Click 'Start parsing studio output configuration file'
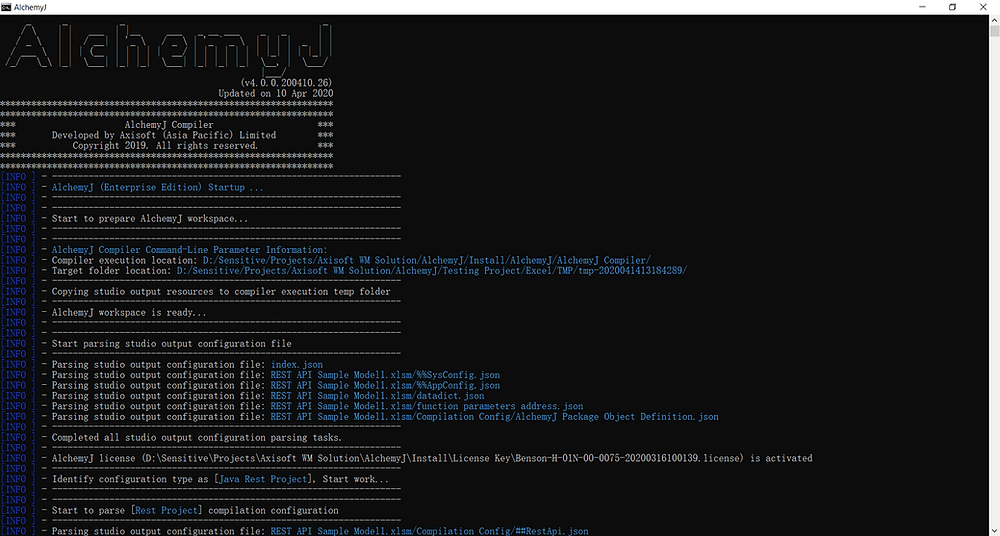Image resolution: width=1000 pixels, height=536 pixels. pos(172,344)
